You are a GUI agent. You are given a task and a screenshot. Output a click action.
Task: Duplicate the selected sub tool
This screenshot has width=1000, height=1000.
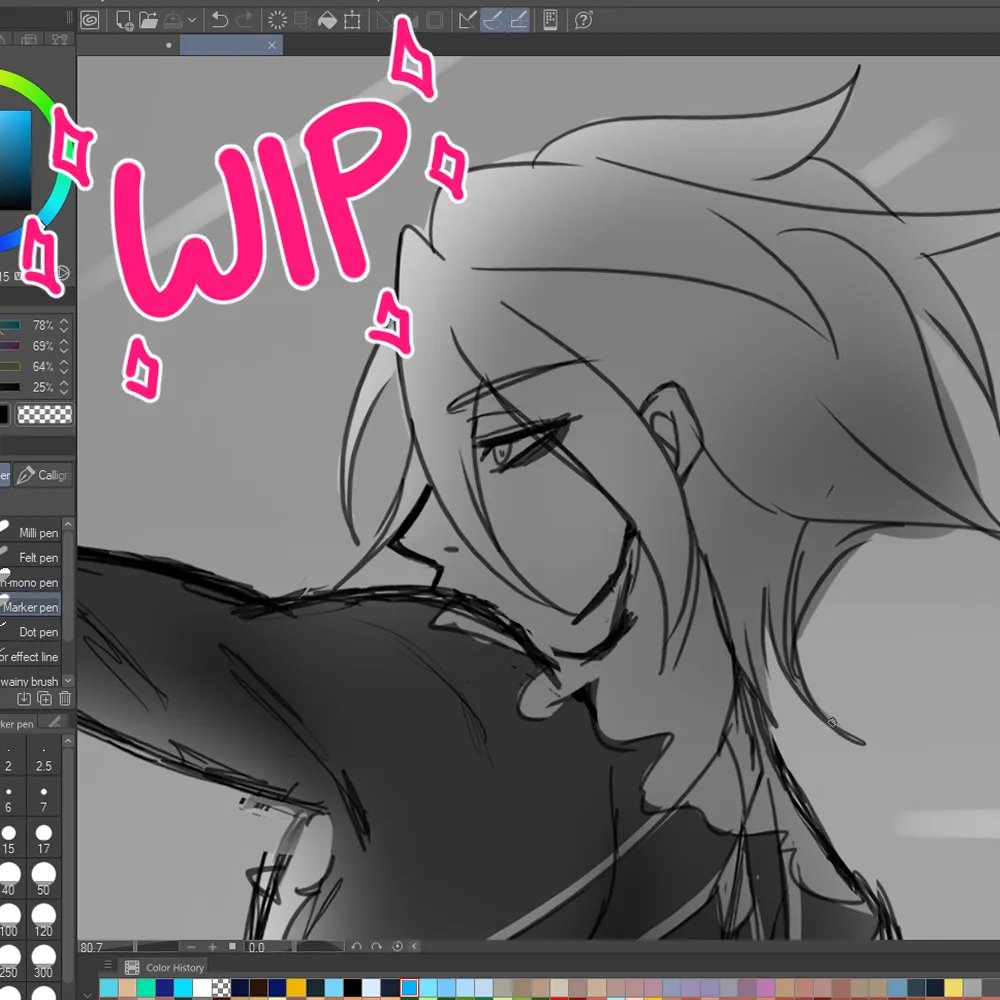(x=45, y=698)
